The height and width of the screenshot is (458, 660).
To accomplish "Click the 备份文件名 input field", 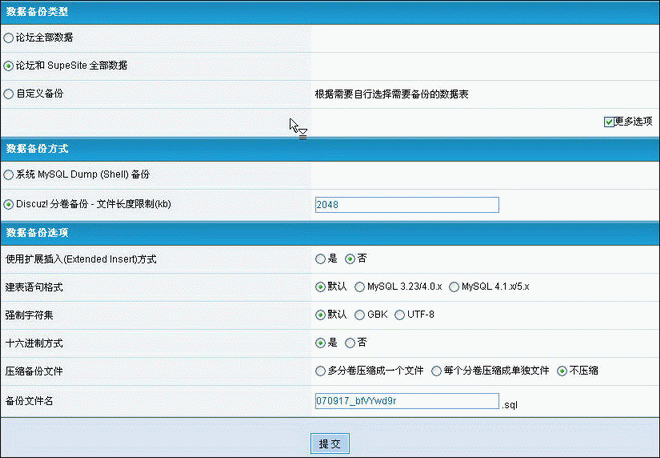I will 407,401.
